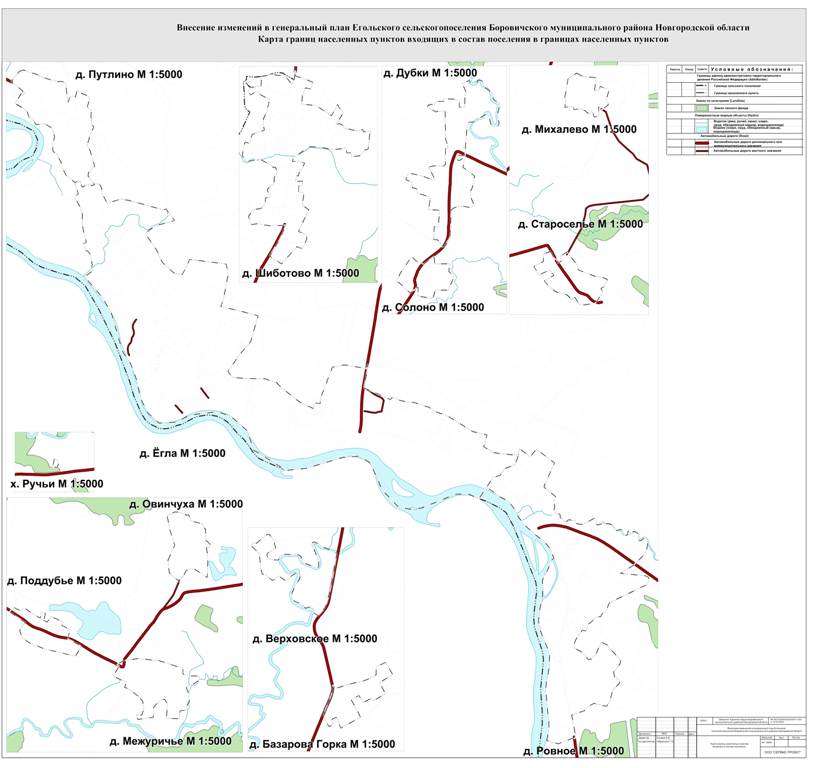The height and width of the screenshot is (768, 819).
Task: Click the 'д. Межуричье М 1:5000' label
Action: pyautogui.click(x=171, y=741)
